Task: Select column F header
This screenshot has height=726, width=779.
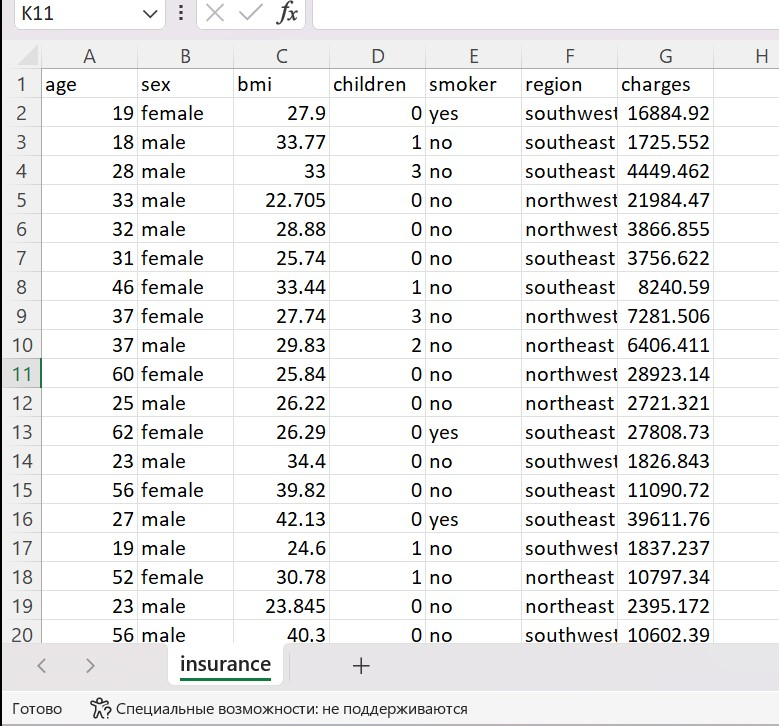Action: (x=569, y=56)
